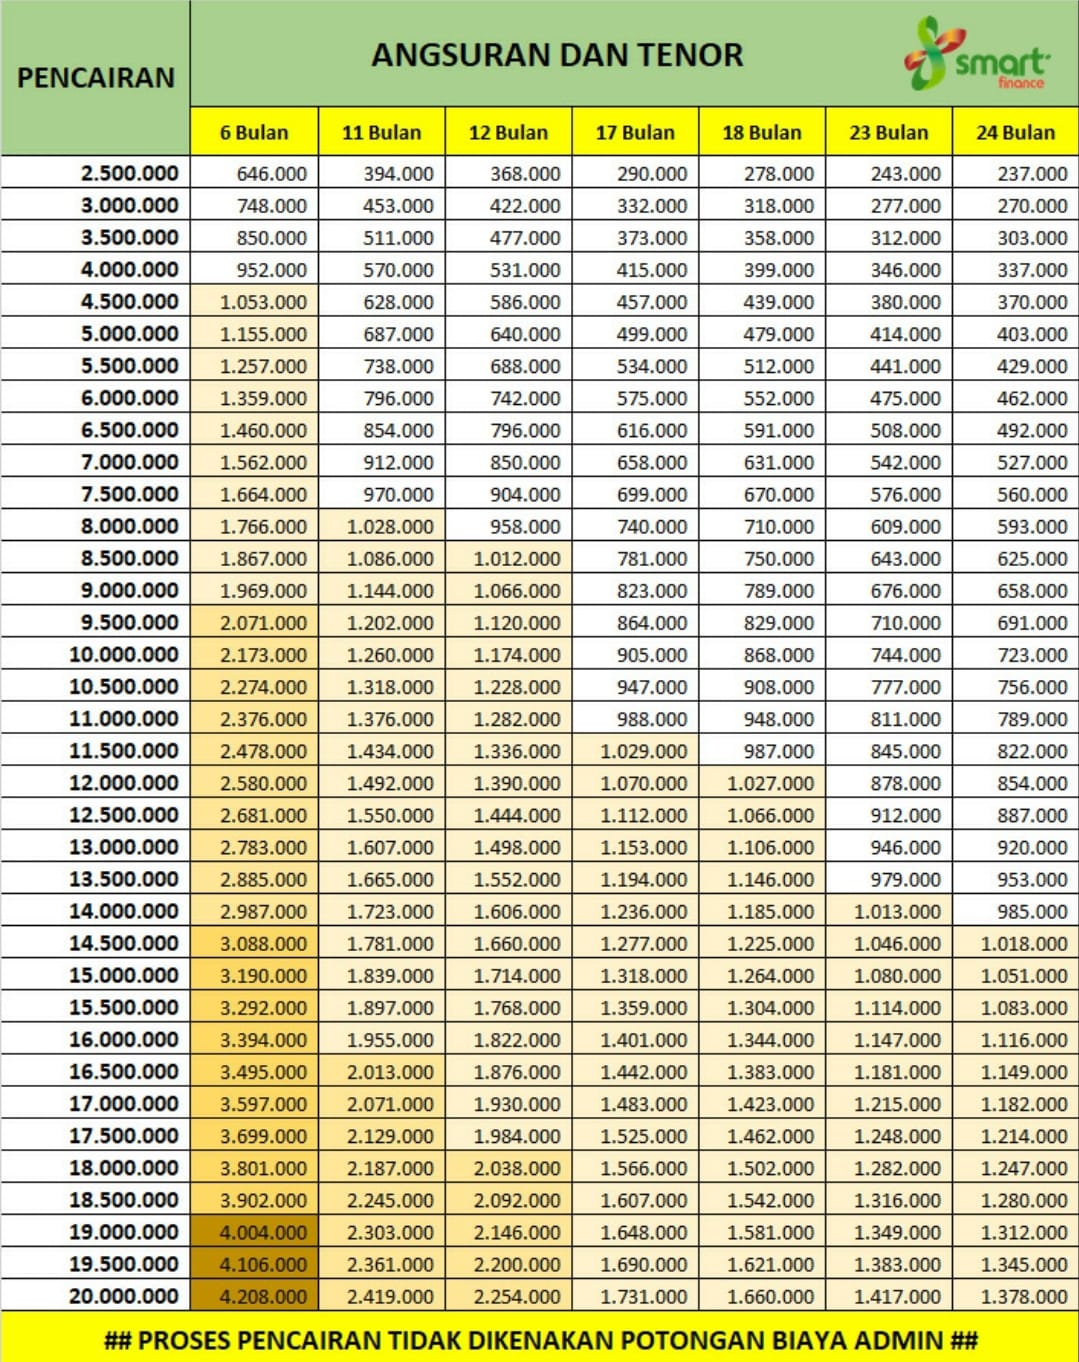
Task: Click the 1.028.000 cell for 8.000.000
Action: click(x=381, y=526)
